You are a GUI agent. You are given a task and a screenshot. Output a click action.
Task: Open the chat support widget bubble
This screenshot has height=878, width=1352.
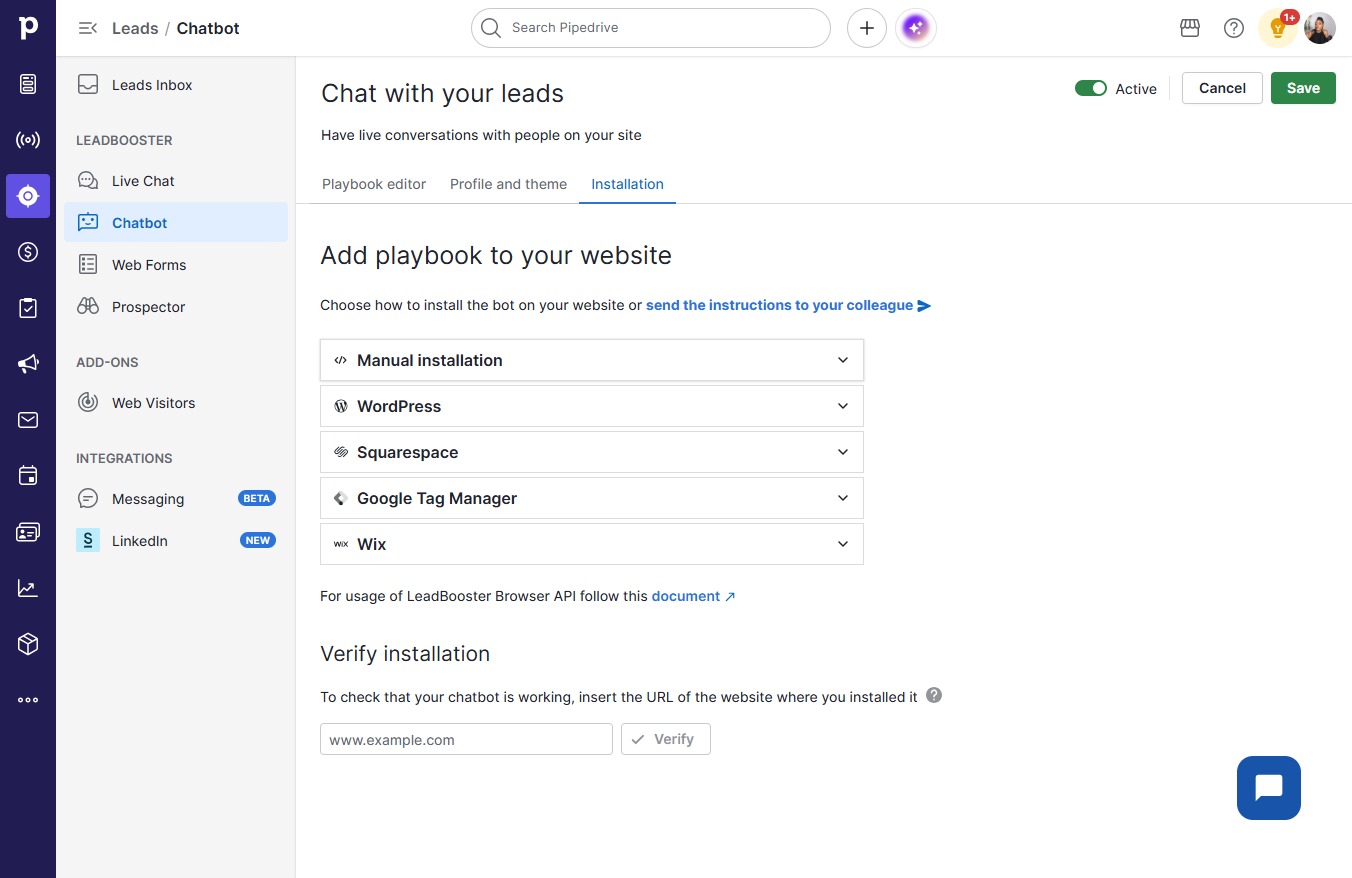point(1269,788)
